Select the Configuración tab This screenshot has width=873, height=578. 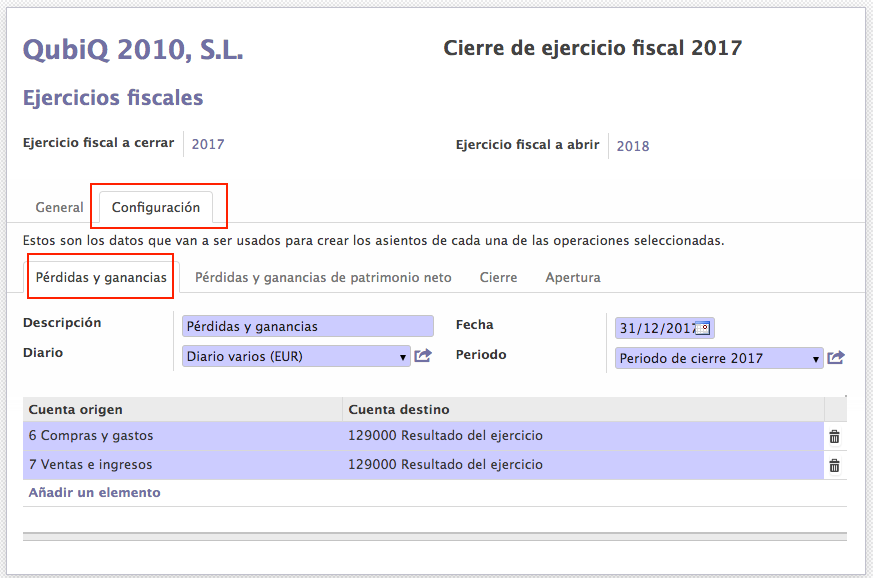pos(156,208)
